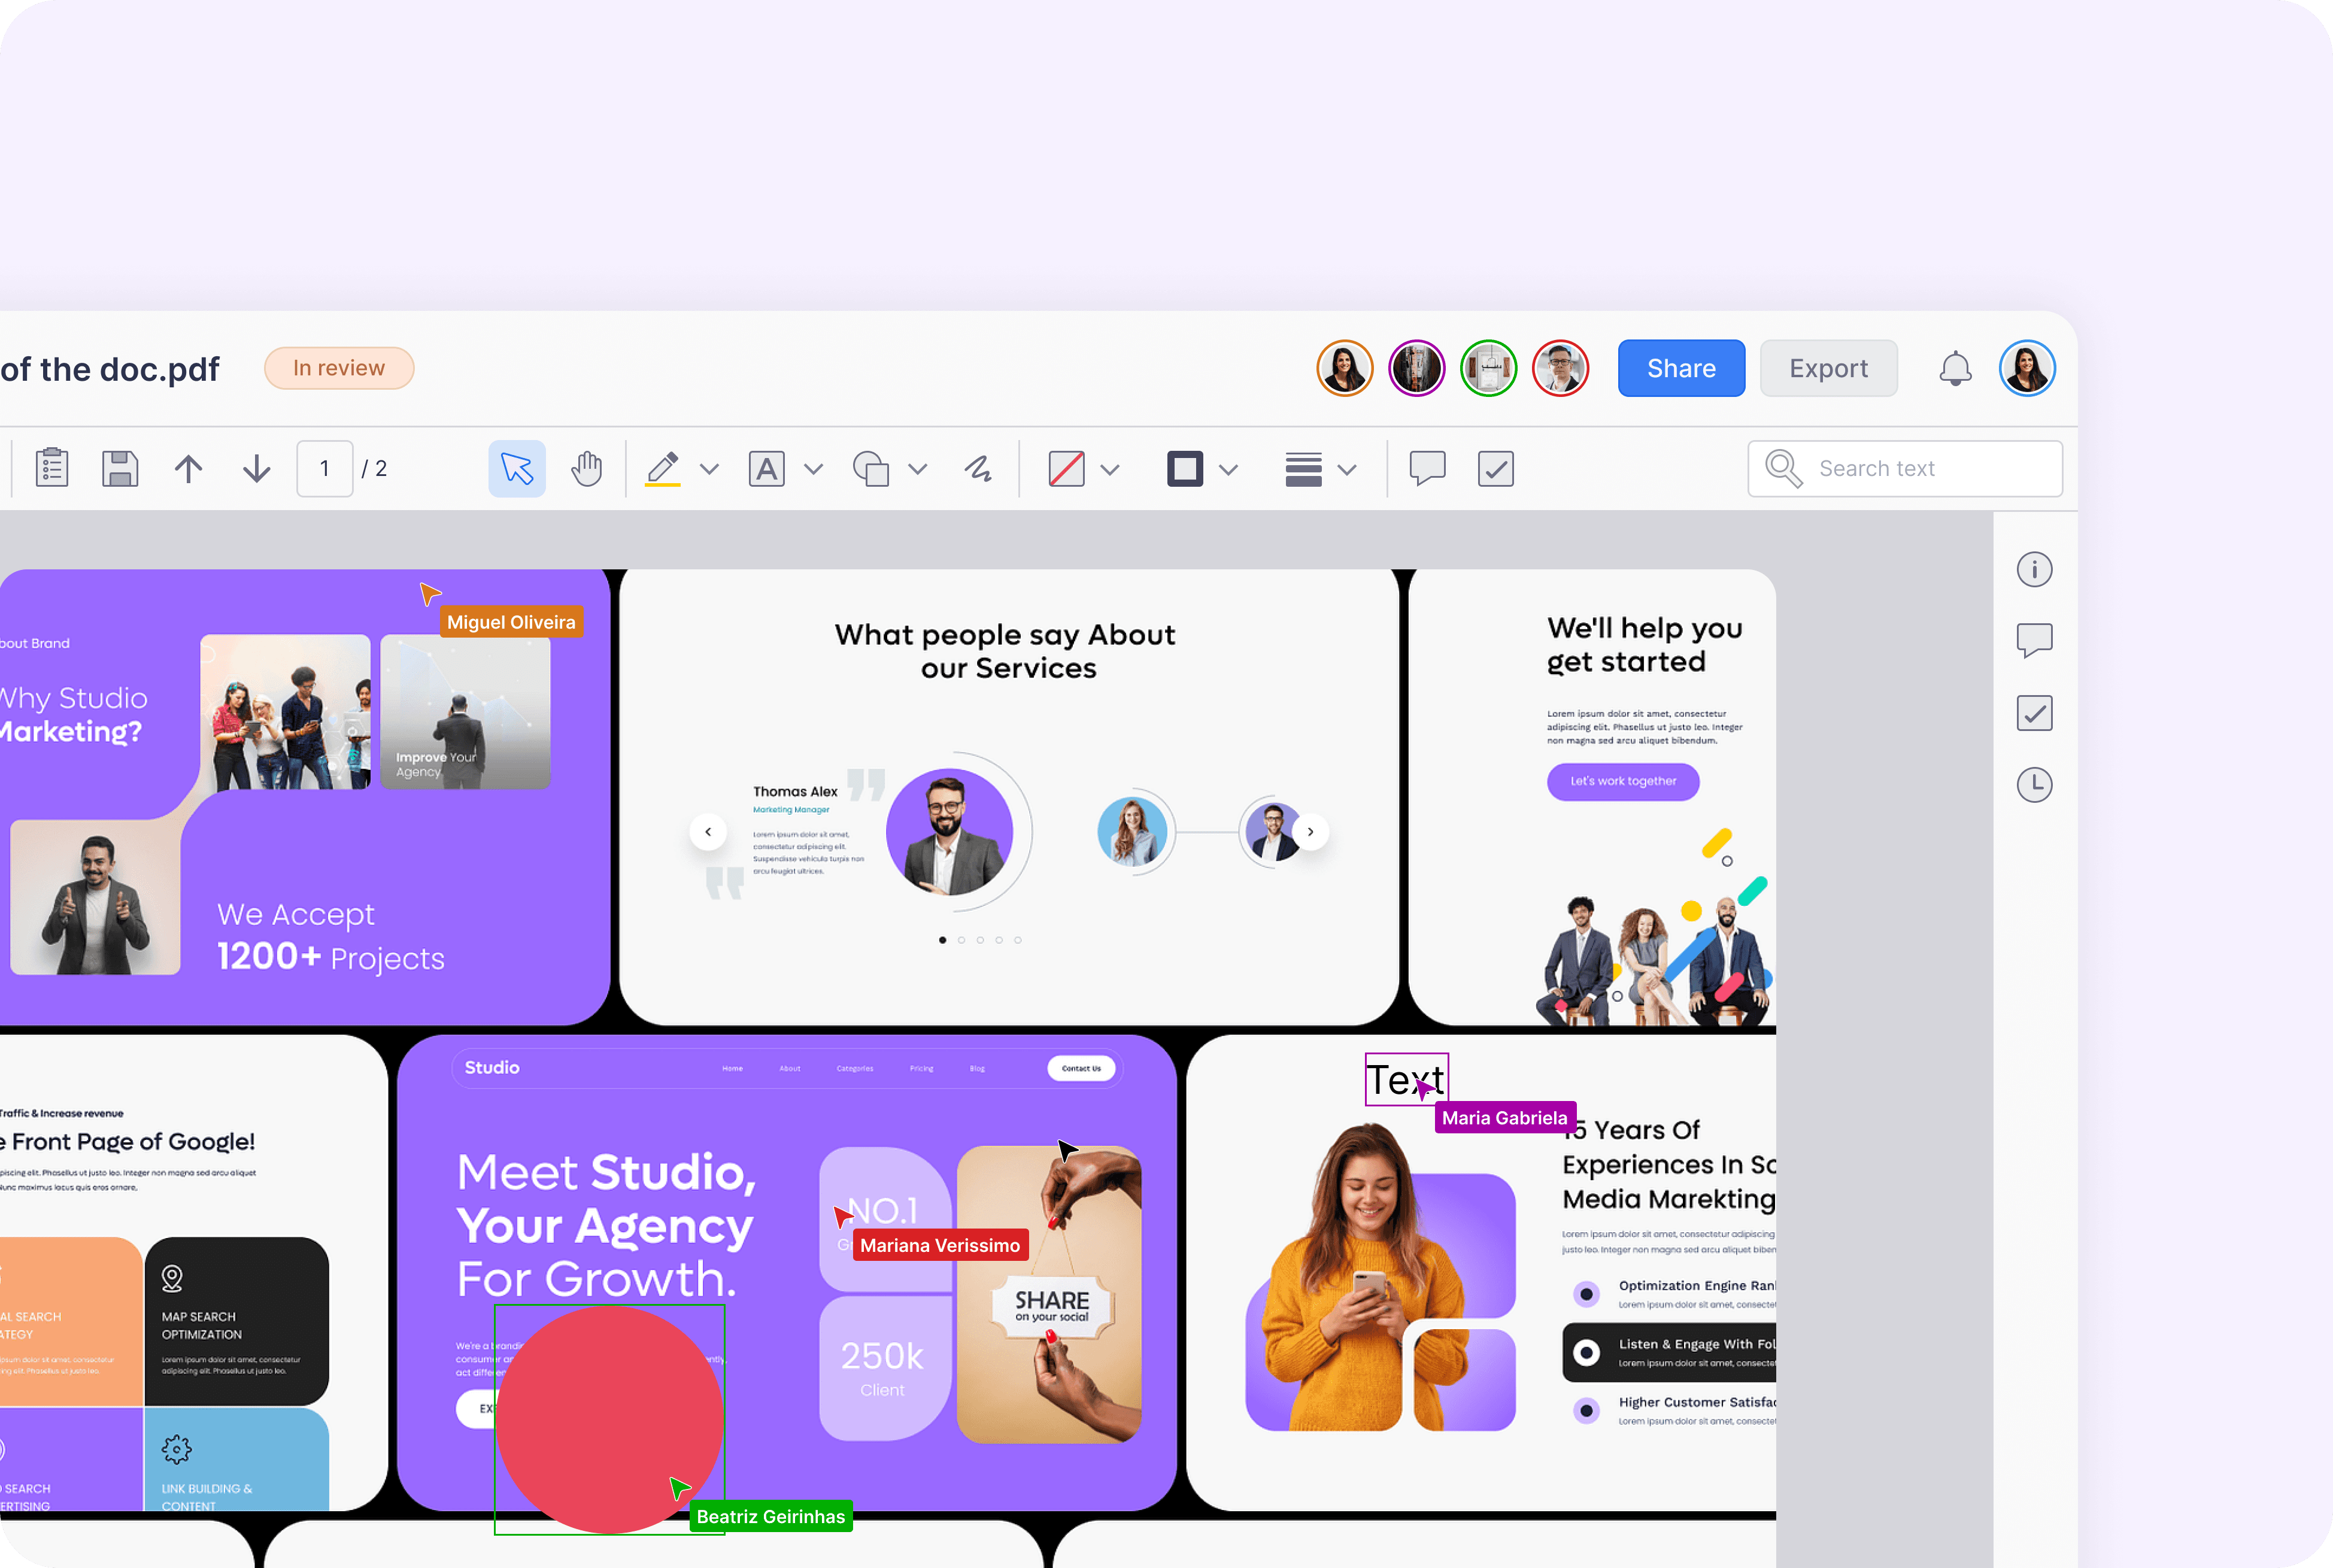The image size is (2333, 1568).
Task: Click the current page number field
Action: tap(325, 468)
